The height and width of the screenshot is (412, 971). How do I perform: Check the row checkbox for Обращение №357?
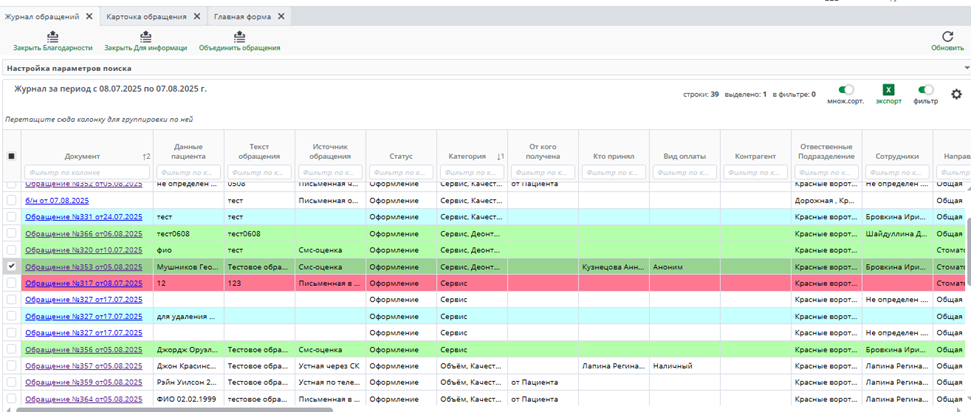11,366
